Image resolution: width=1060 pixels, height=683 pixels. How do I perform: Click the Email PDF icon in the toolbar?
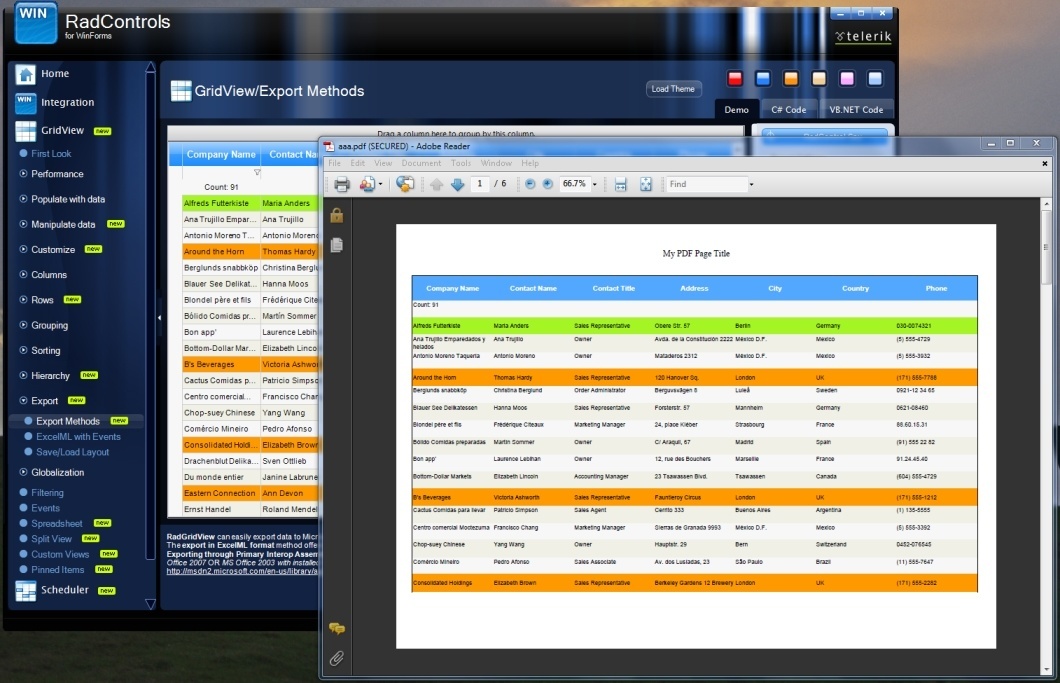365,184
